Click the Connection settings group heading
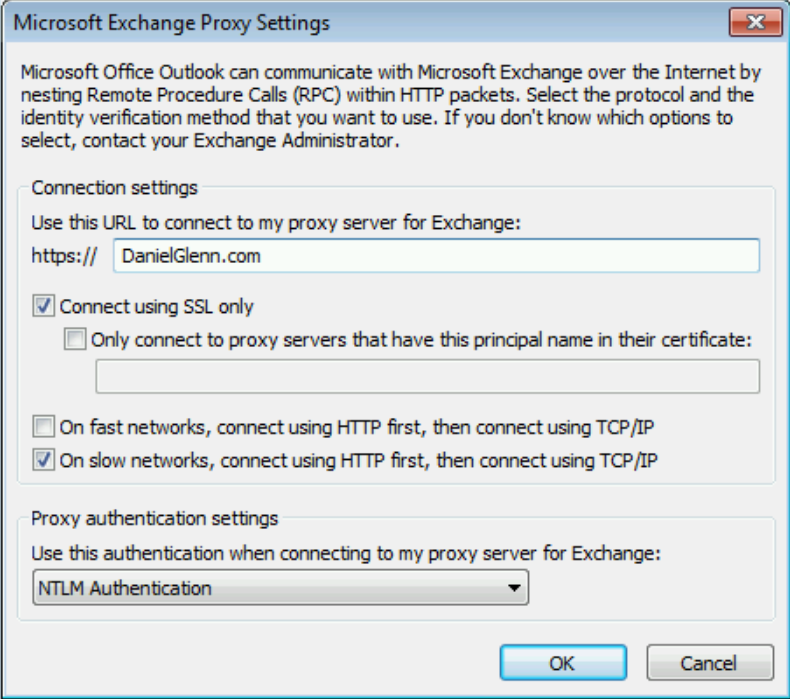 pyautogui.click(x=115, y=187)
